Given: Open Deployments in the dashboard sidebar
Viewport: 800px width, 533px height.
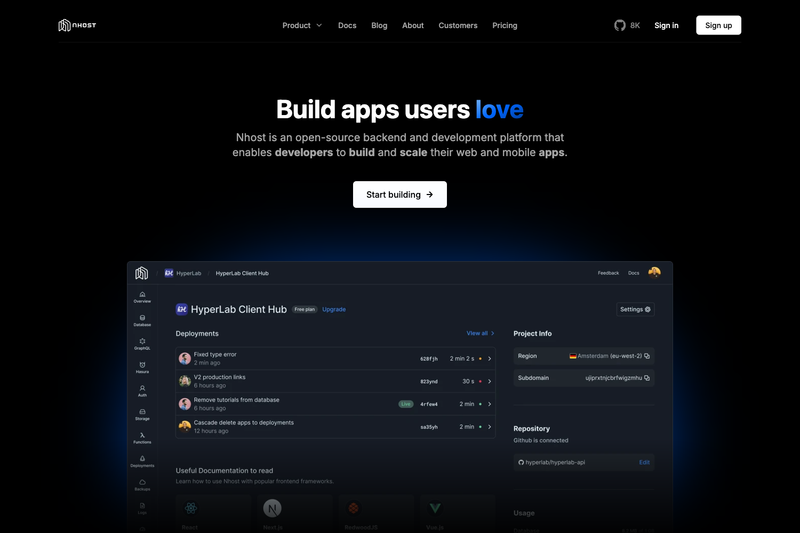Looking at the screenshot, I should (x=142, y=461).
